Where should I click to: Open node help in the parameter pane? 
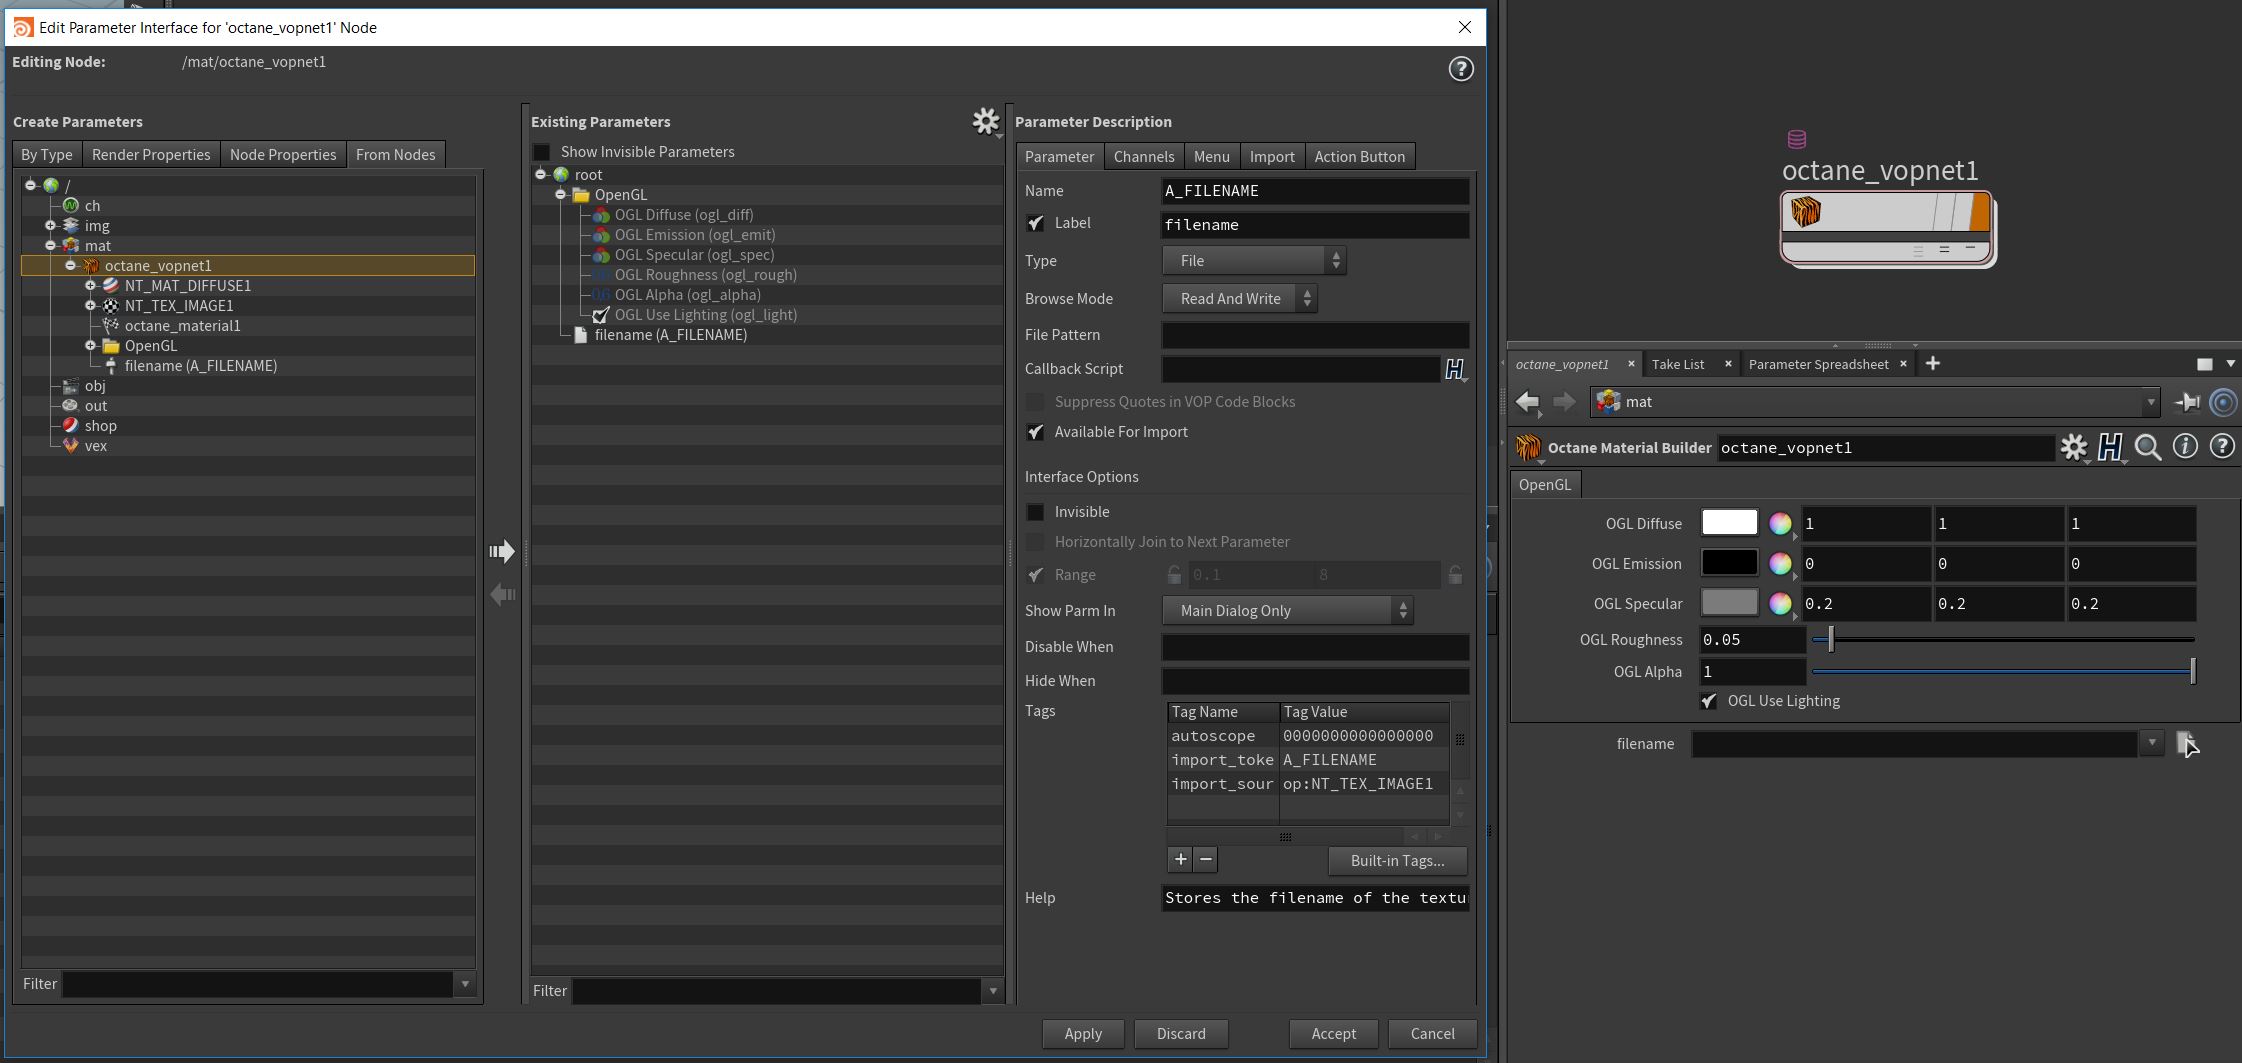(x=2222, y=446)
